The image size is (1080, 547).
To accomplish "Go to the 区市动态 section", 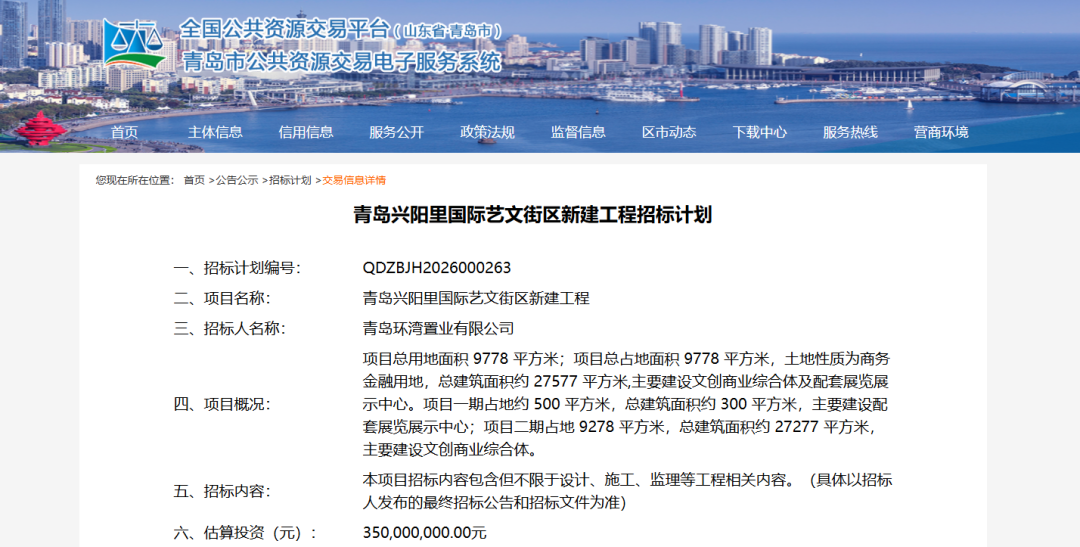I will tap(669, 132).
